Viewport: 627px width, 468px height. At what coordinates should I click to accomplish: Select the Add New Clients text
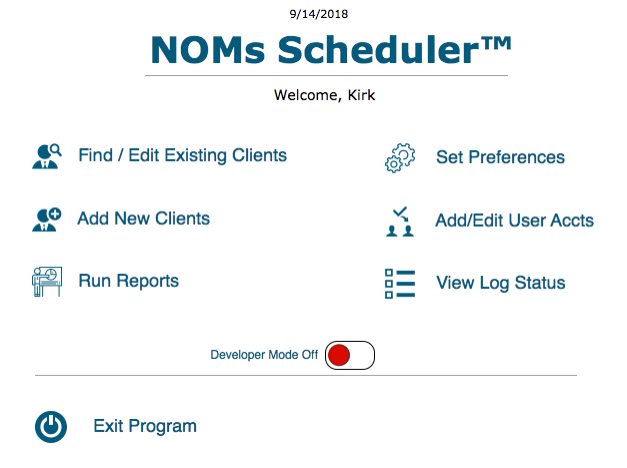(143, 218)
